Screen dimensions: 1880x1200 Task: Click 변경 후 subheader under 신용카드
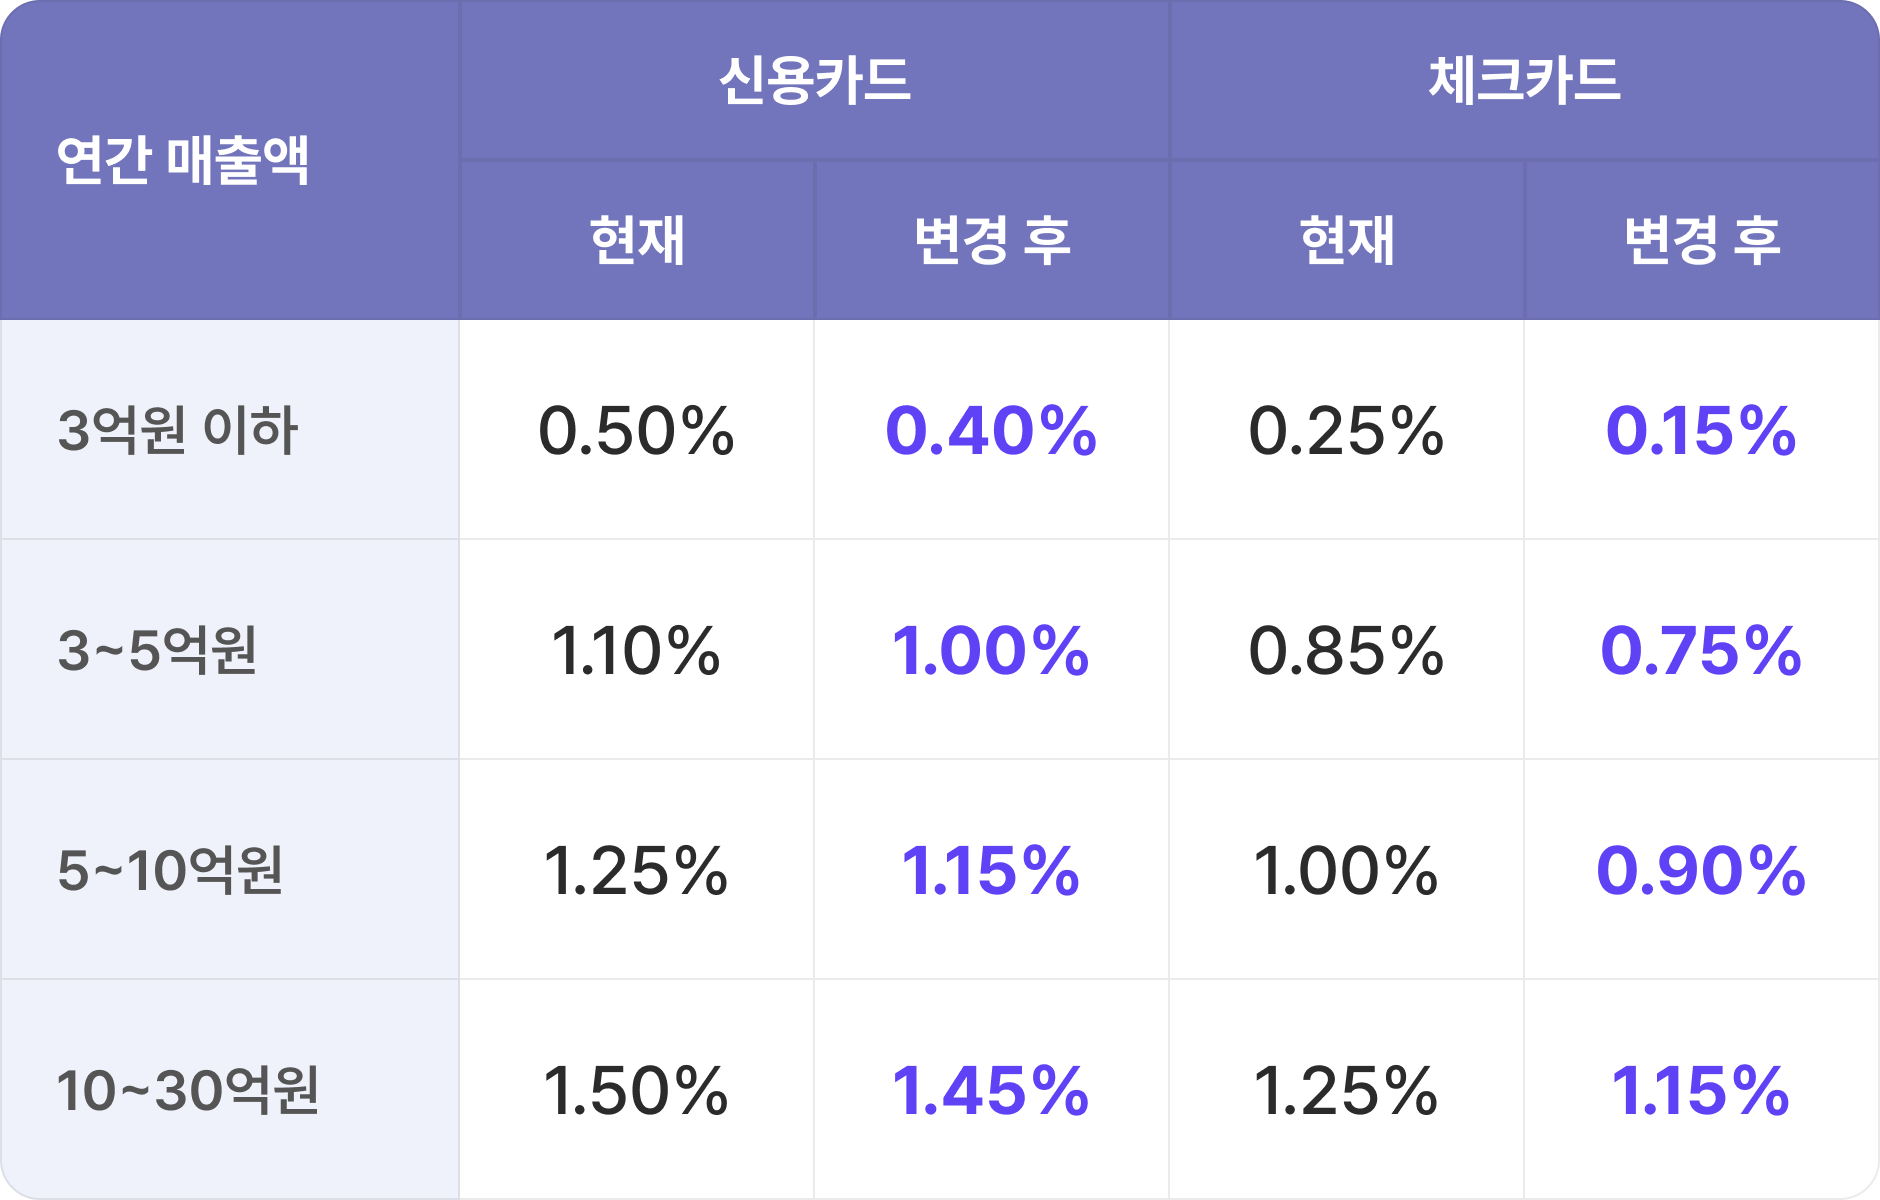click(991, 241)
